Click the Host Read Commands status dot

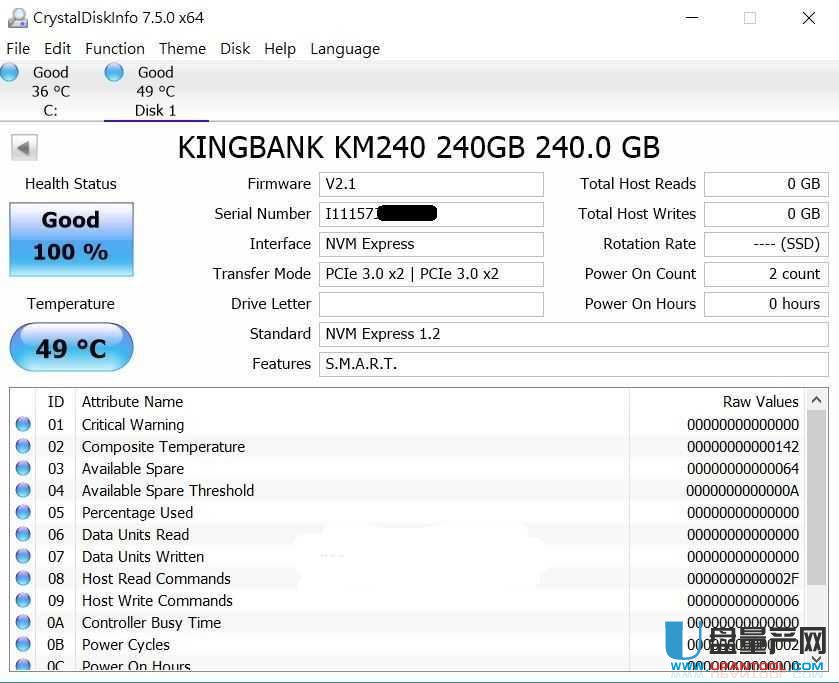pyautogui.click(x=23, y=578)
